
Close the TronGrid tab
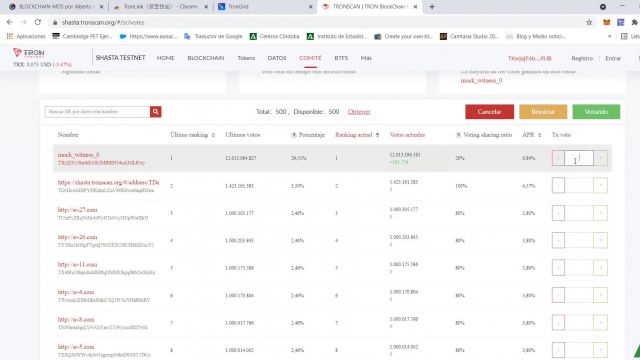(311, 7)
